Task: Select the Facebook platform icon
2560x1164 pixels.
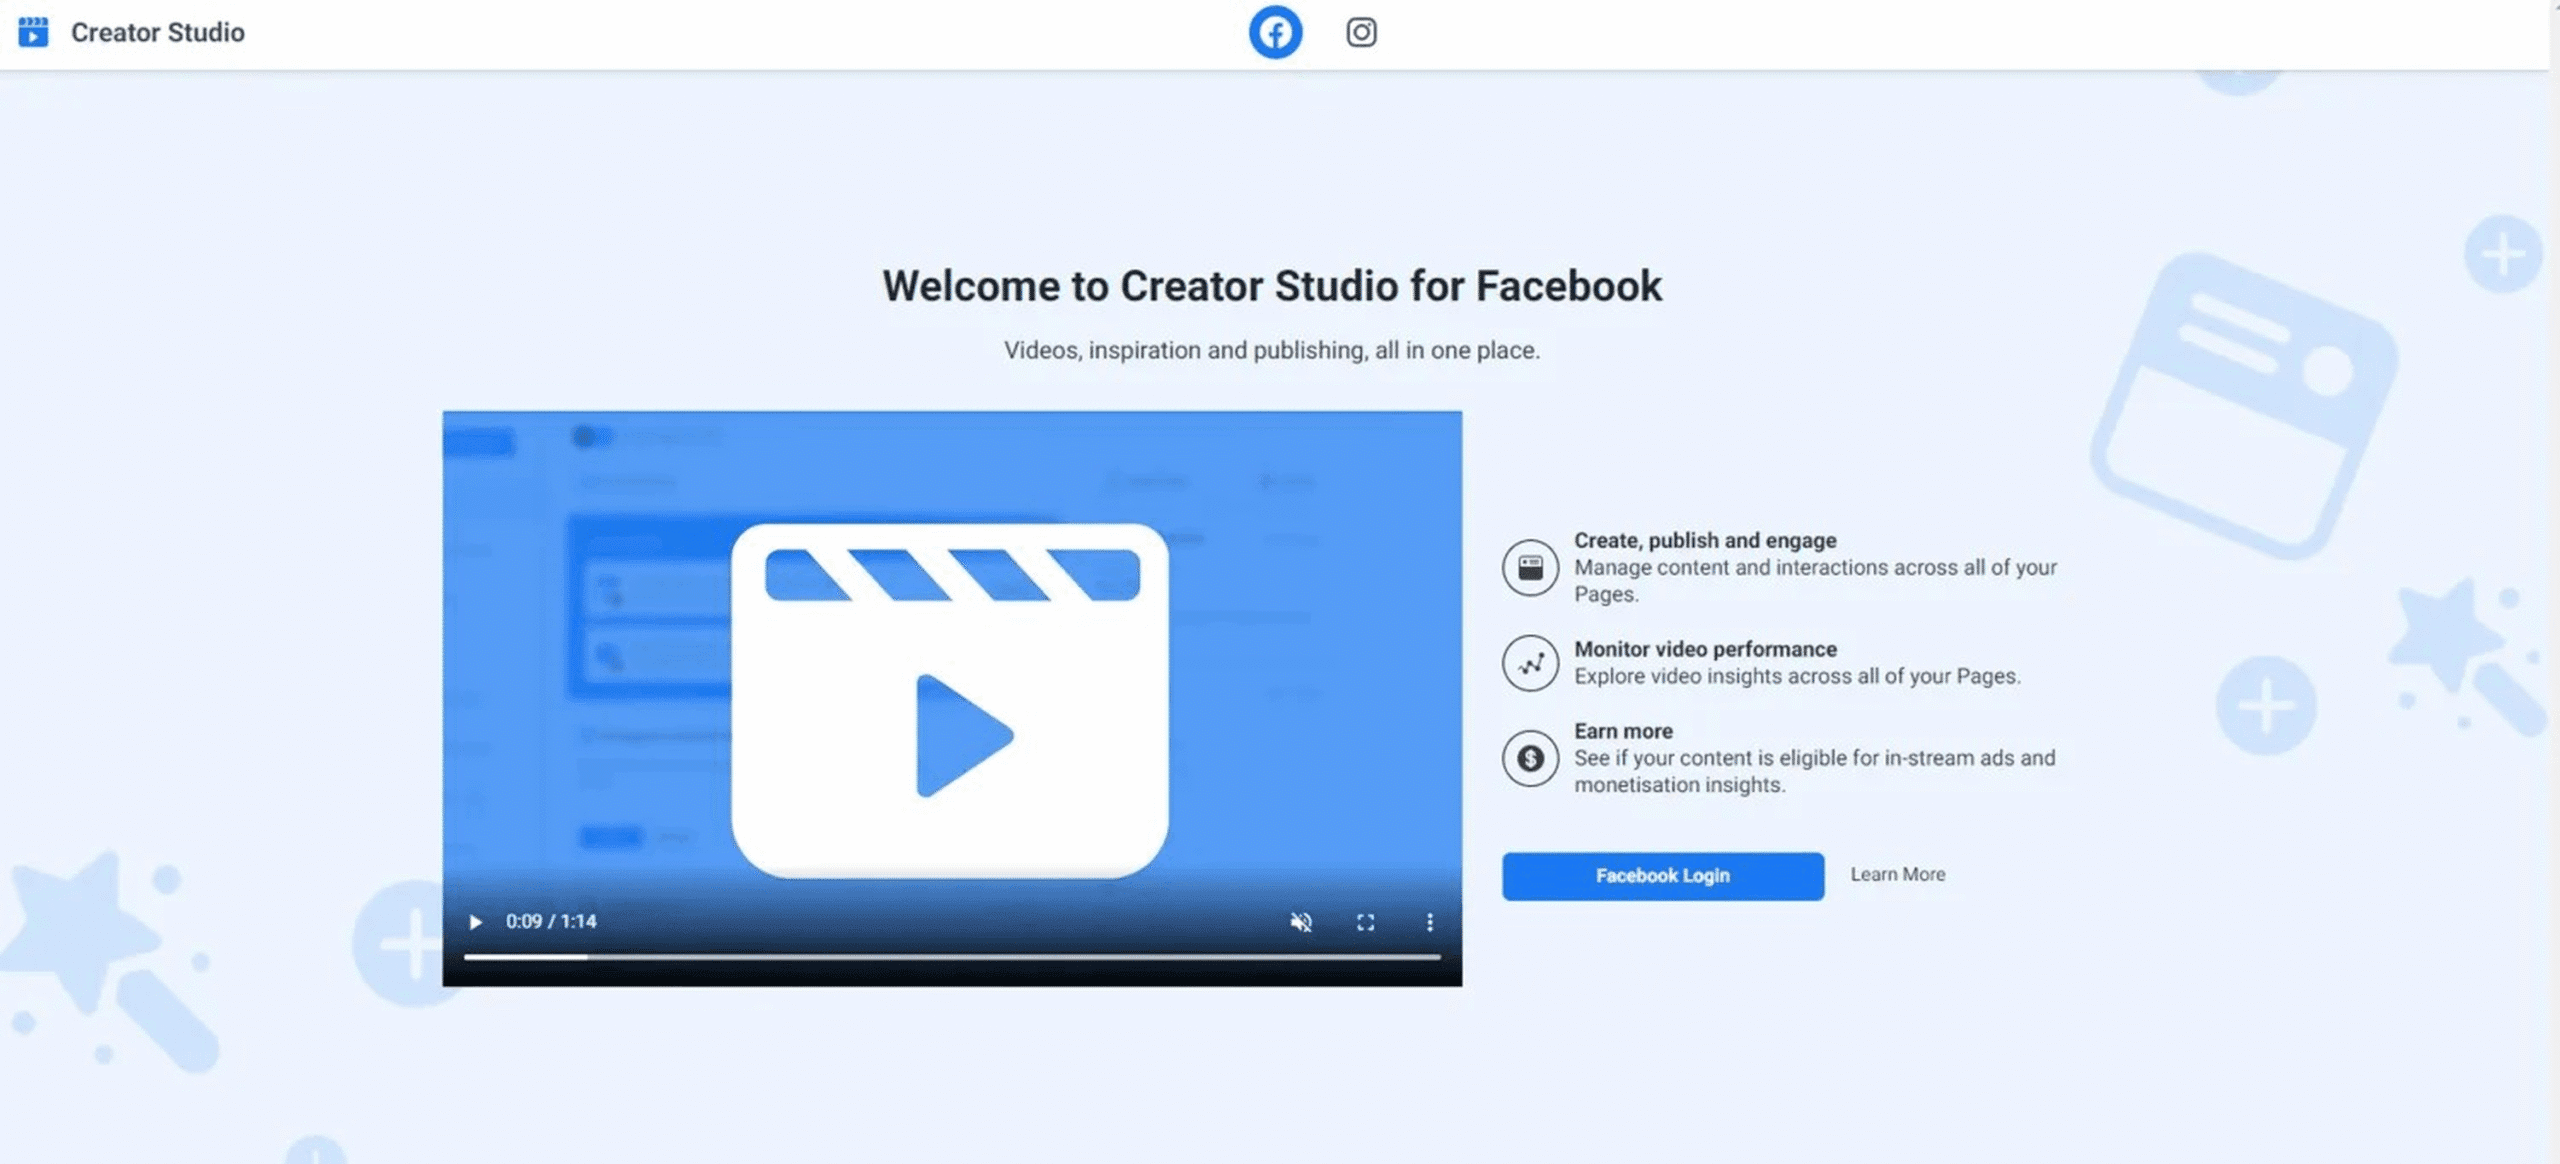Action: click(1275, 33)
